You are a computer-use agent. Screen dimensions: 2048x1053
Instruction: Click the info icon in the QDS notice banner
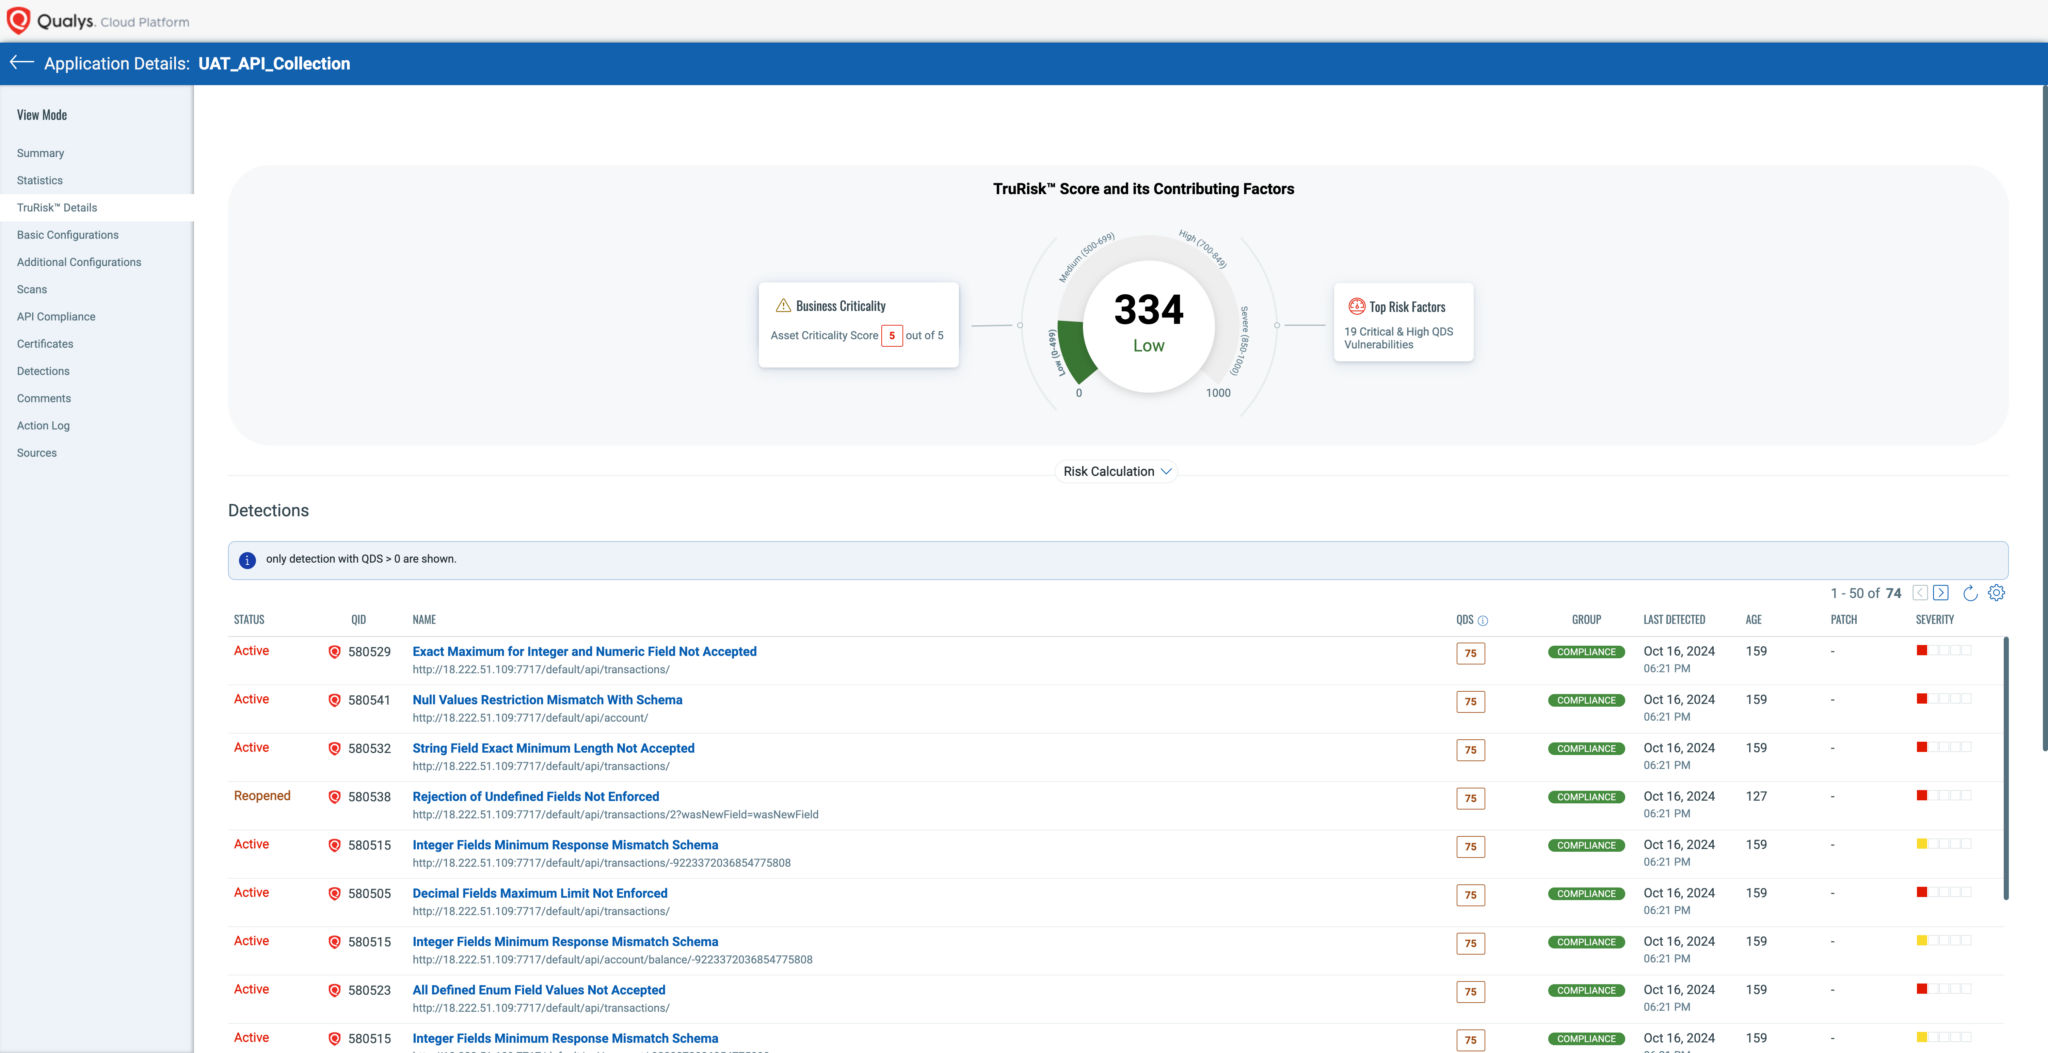coord(247,559)
